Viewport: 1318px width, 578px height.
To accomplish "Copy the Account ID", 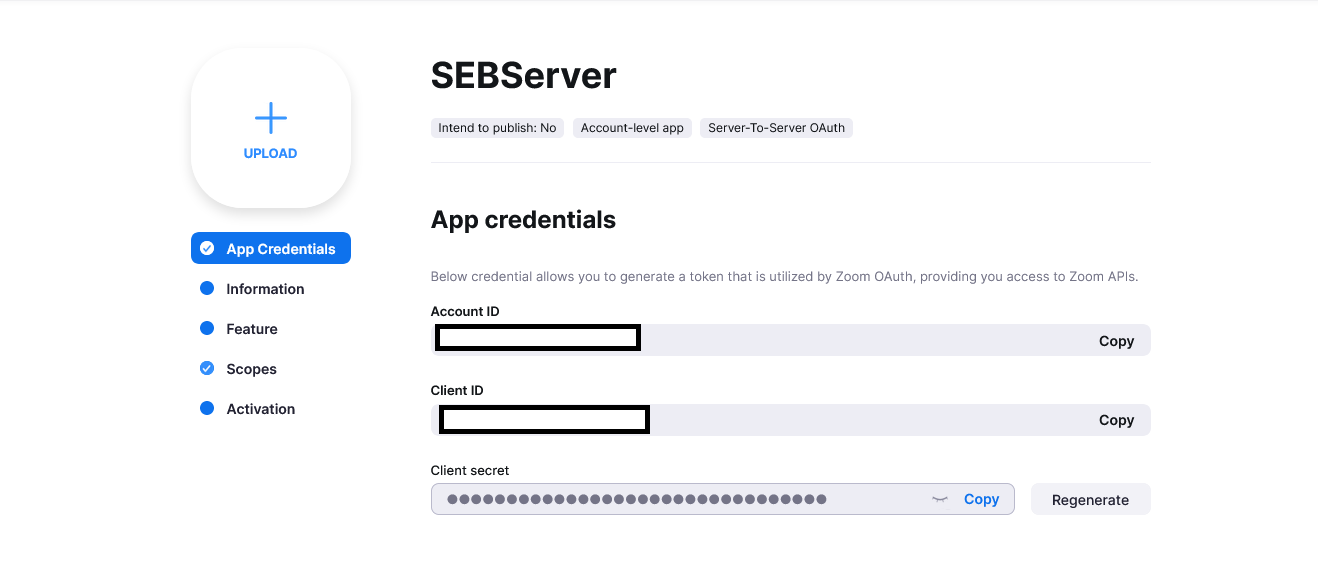I will tap(1116, 341).
